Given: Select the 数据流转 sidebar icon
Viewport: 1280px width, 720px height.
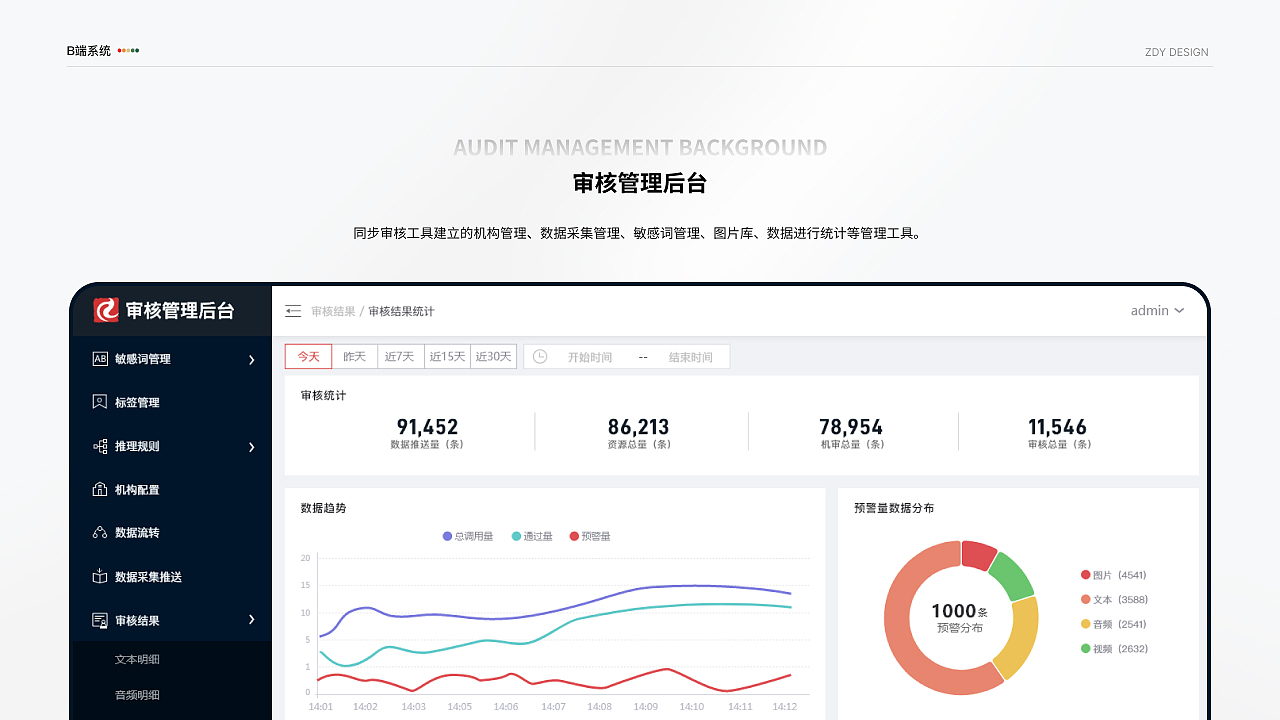Looking at the screenshot, I should pyautogui.click(x=100, y=533).
